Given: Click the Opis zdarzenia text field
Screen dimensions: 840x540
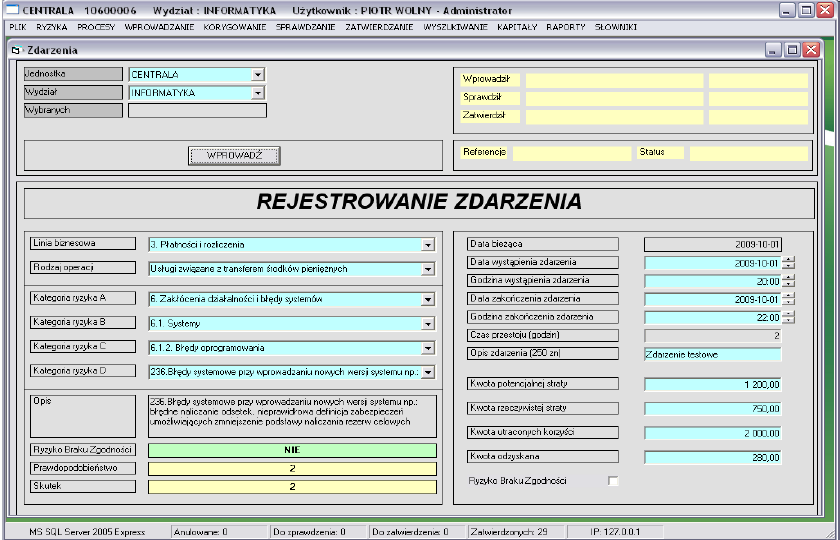Looking at the screenshot, I should (712, 354).
